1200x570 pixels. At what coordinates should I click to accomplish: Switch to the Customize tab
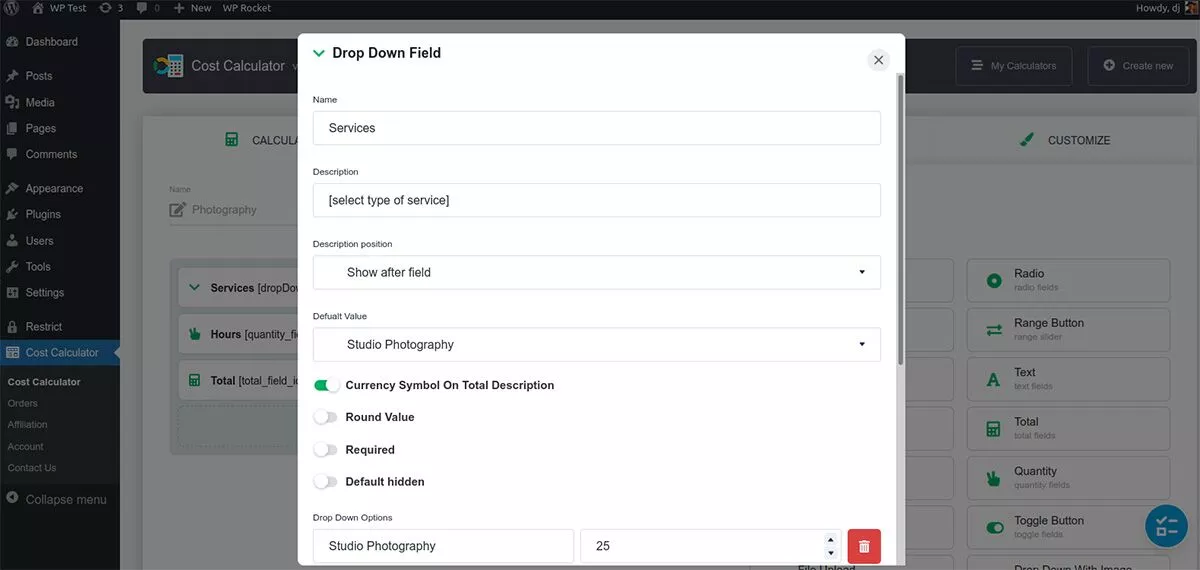(1065, 140)
